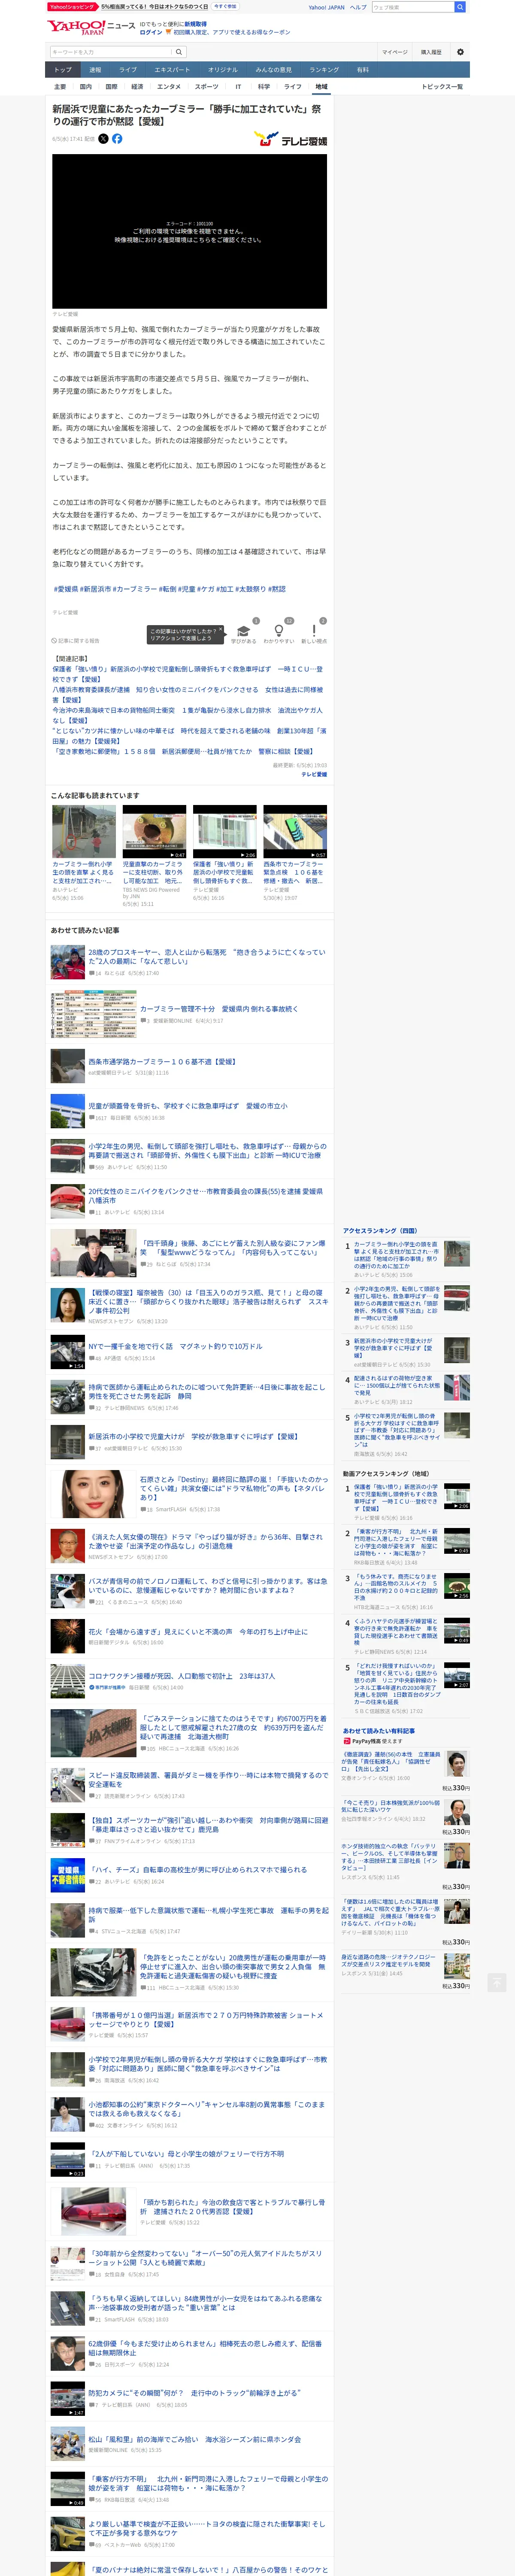Click Yahoo!ショッピング red badge
515x2576 pixels.
pos(72,7)
